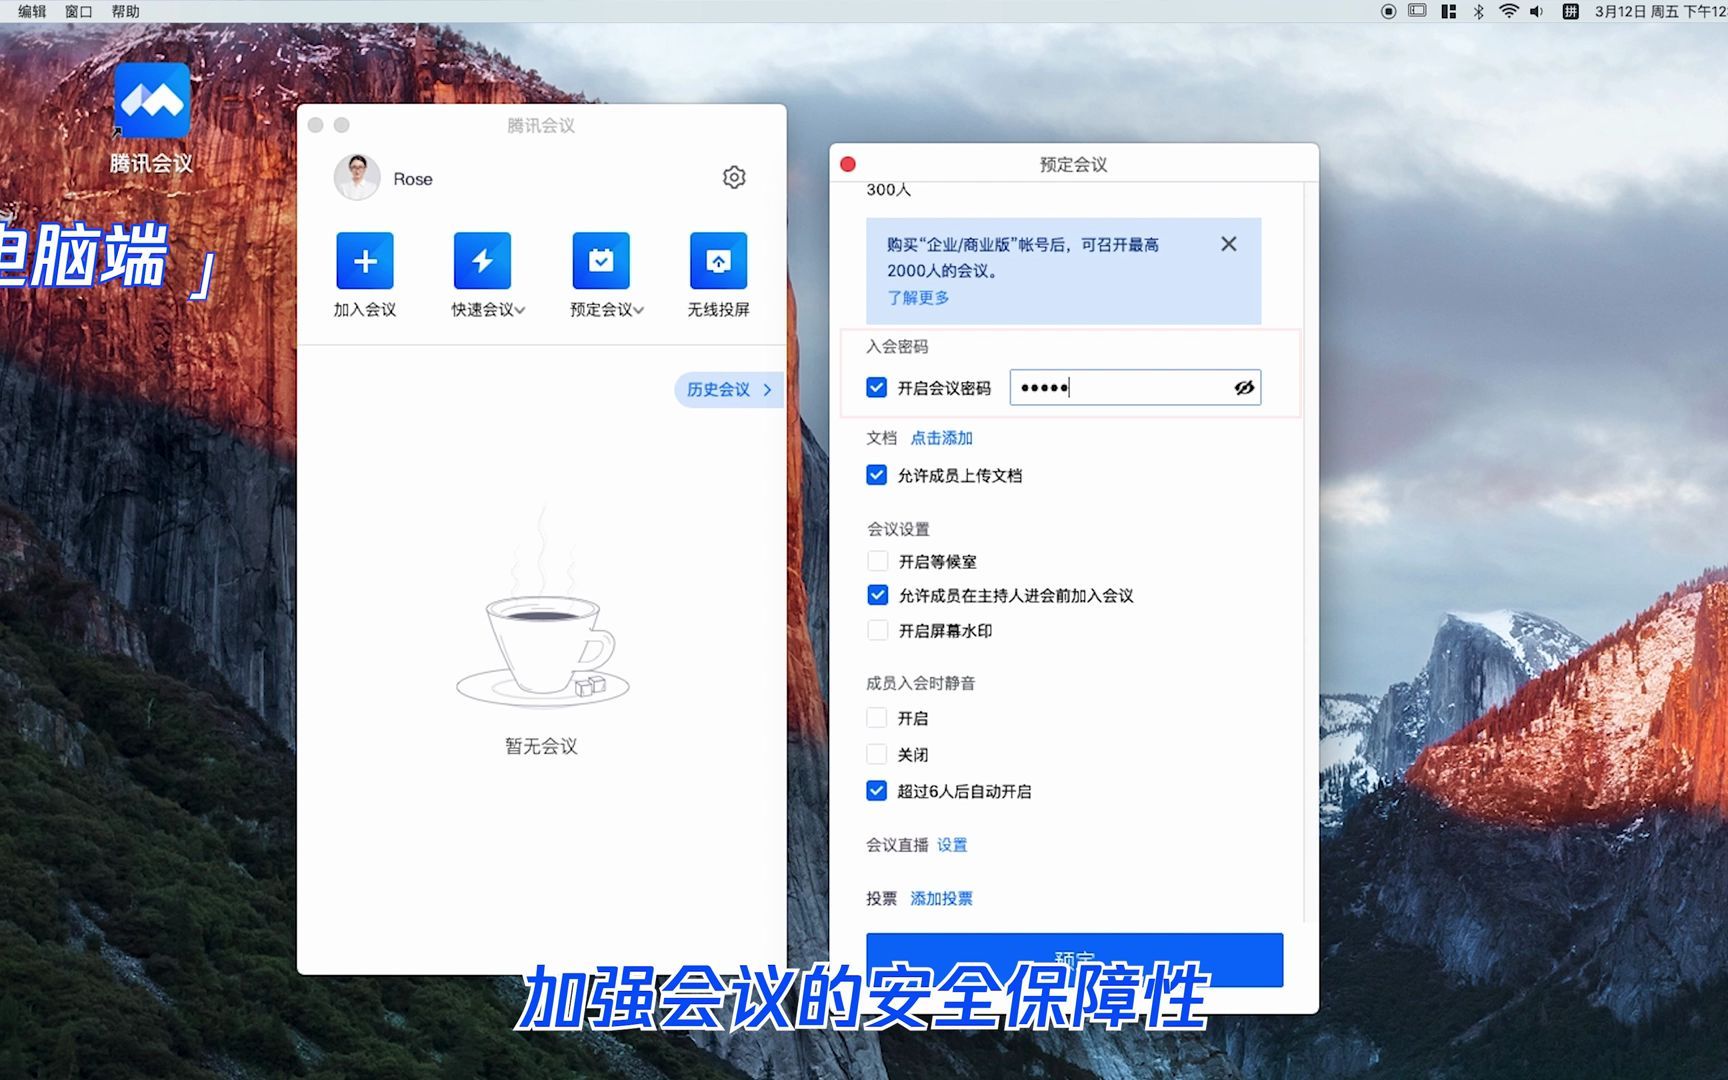Click the date and time in menu bar
1728x1080 pixels.
pos(1660,11)
